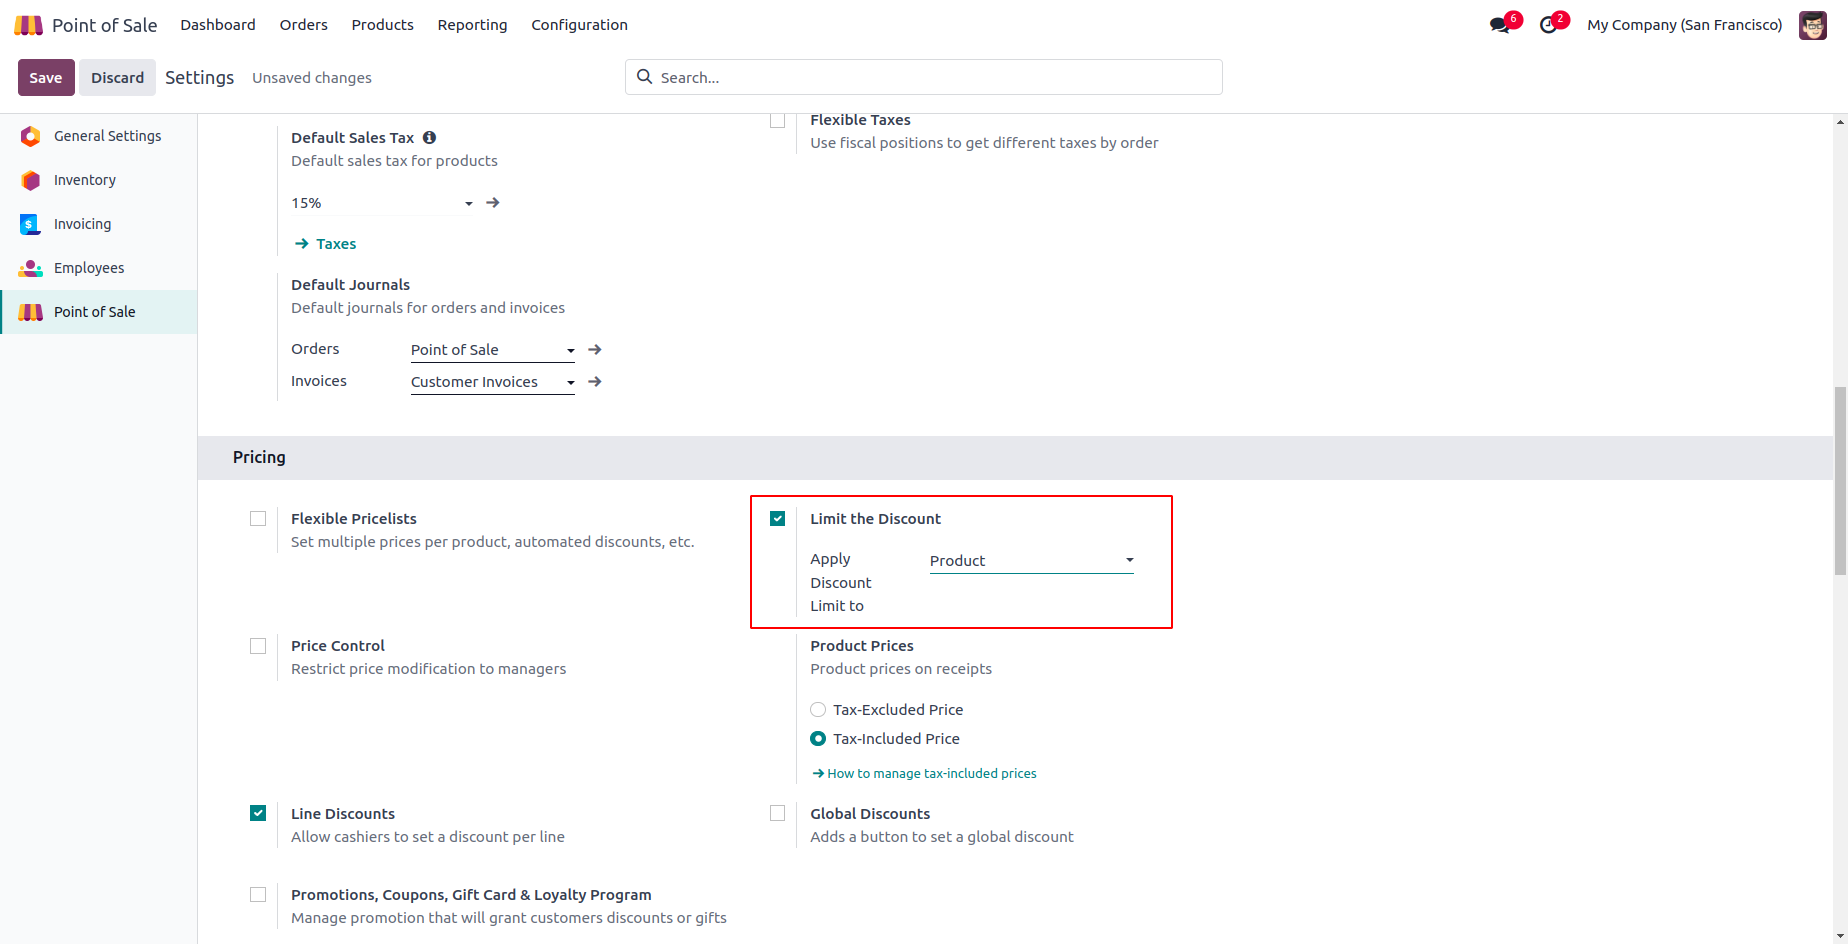The image size is (1848, 944).
Task: Click the Save button
Action: coord(46,78)
